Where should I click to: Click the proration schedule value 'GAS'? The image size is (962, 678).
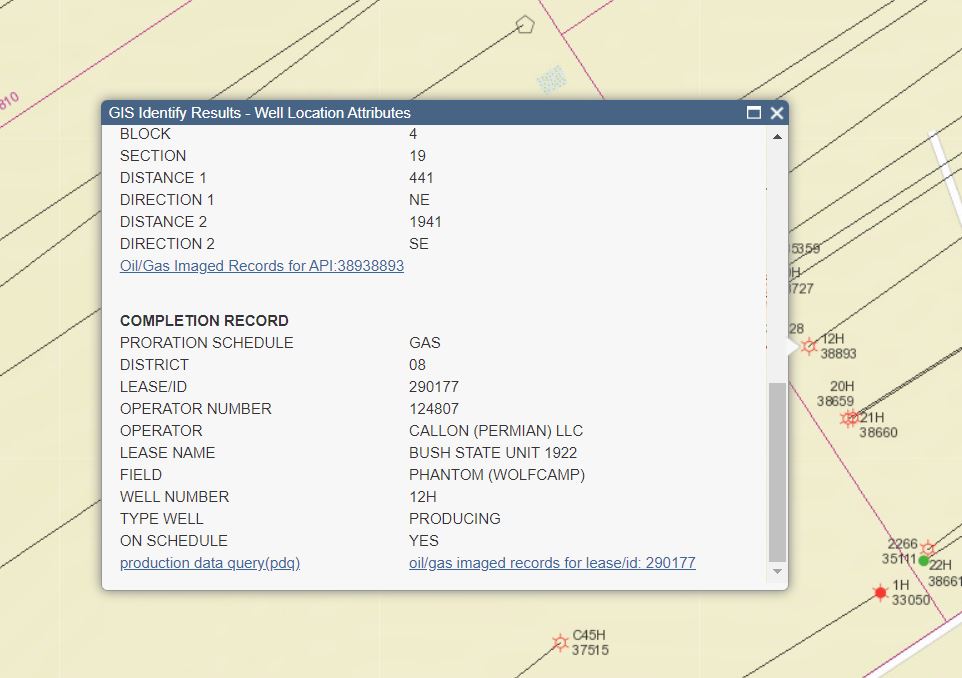[x=425, y=342]
